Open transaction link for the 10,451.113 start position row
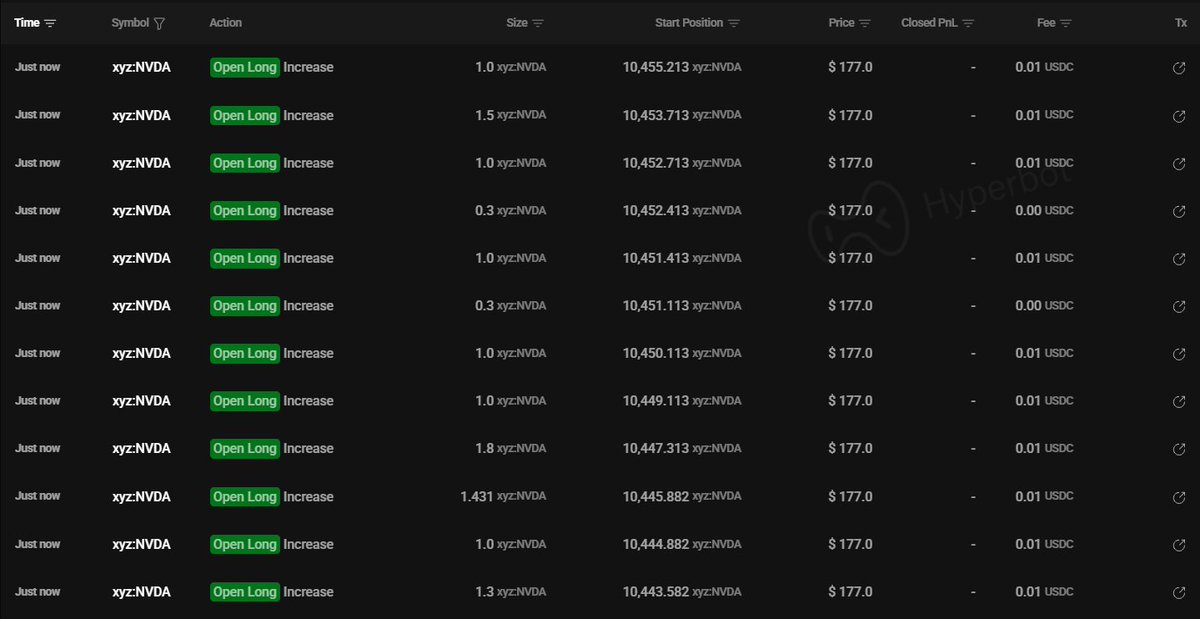The width and height of the screenshot is (1200, 619). tap(1179, 306)
